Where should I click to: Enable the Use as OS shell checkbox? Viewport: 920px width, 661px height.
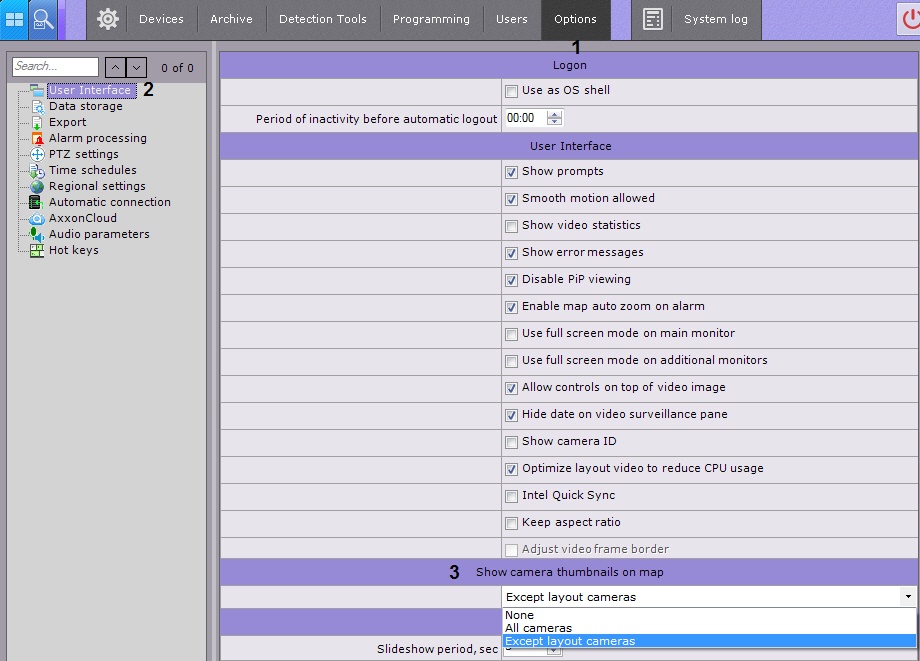(x=511, y=91)
